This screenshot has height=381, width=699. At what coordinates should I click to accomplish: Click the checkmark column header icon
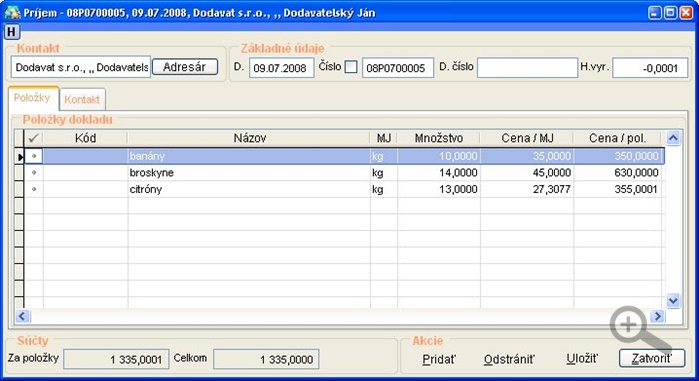point(33,138)
